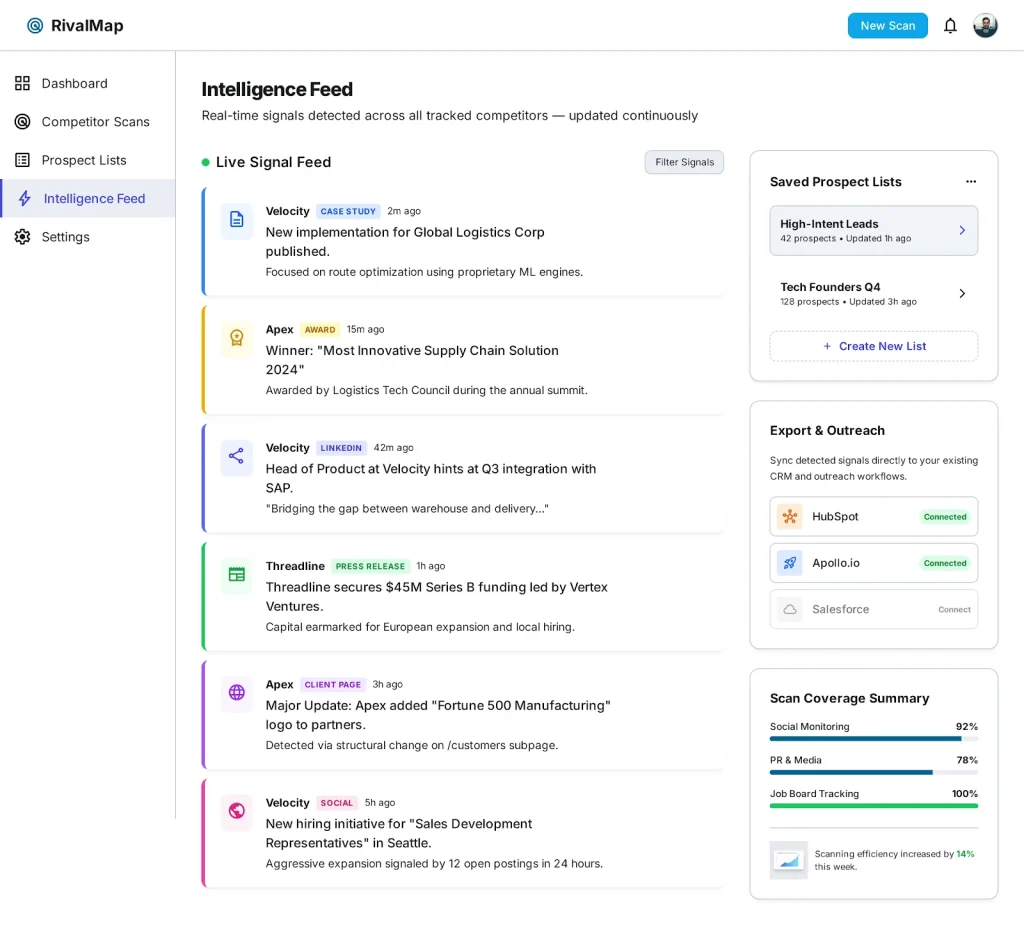The image size is (1024, 925).
Task: Open the Threadline $45M Series B headline
Action: tap(436, 596)
